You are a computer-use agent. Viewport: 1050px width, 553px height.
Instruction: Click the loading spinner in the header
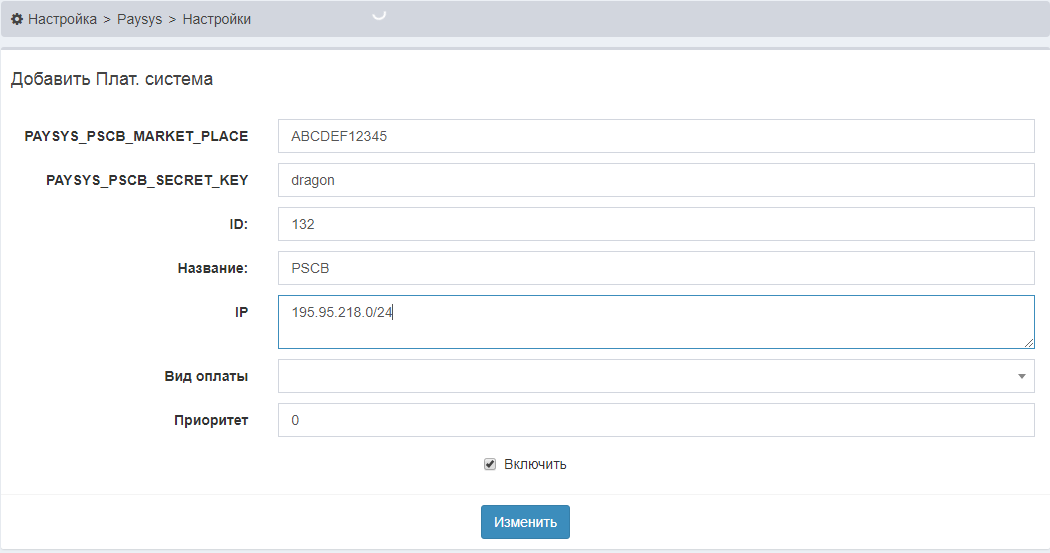pos(379,14)
